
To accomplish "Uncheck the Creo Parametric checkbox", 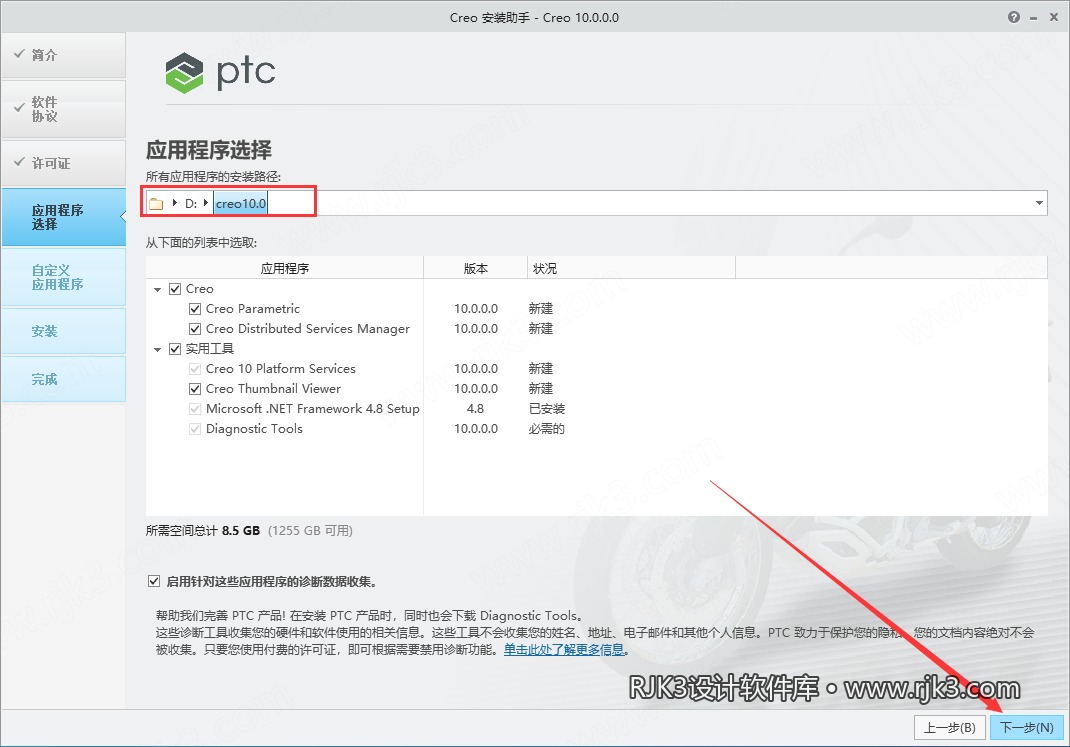I will coord(194,309).
